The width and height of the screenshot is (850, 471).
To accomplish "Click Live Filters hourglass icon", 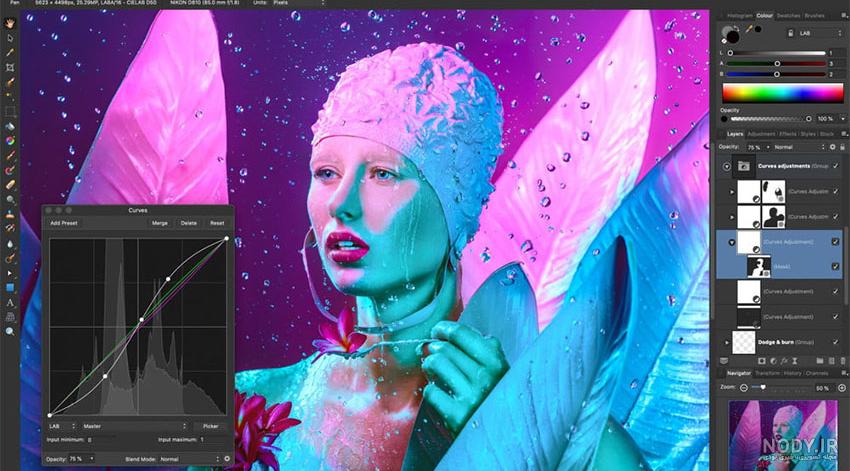I will pyautogui.click(x=795, y=361).
